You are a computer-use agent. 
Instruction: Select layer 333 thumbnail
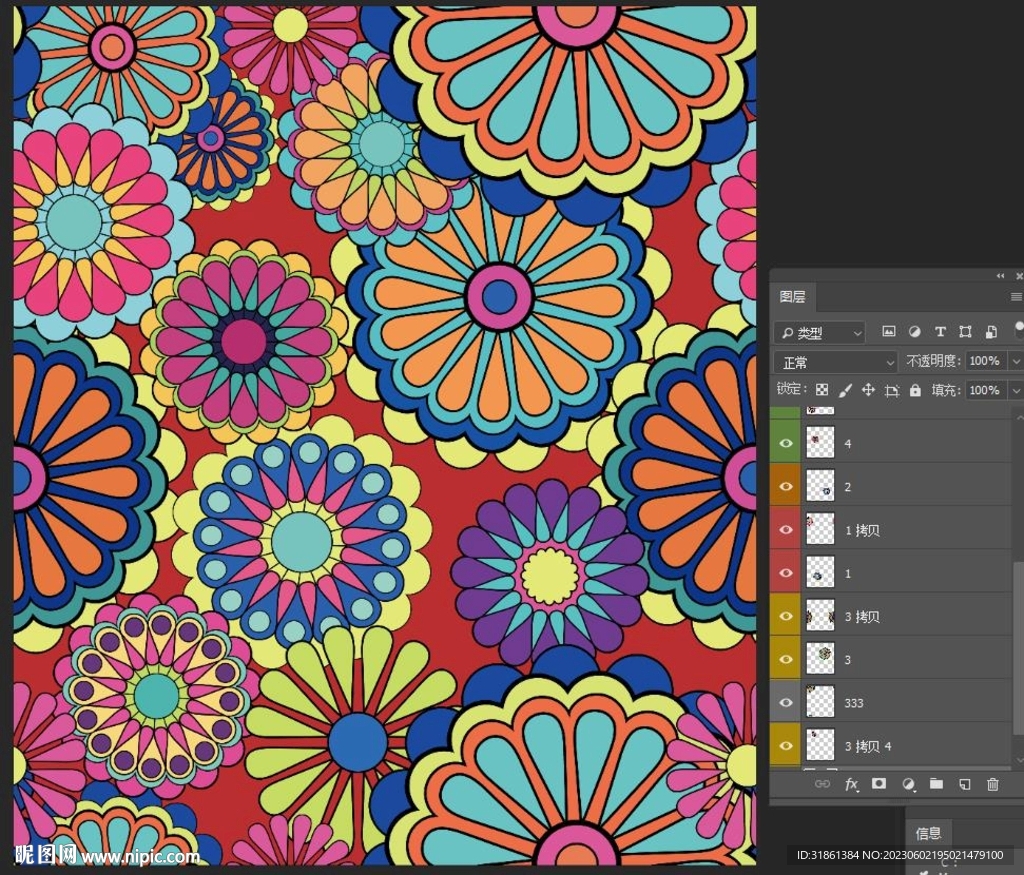click(820, 702)
